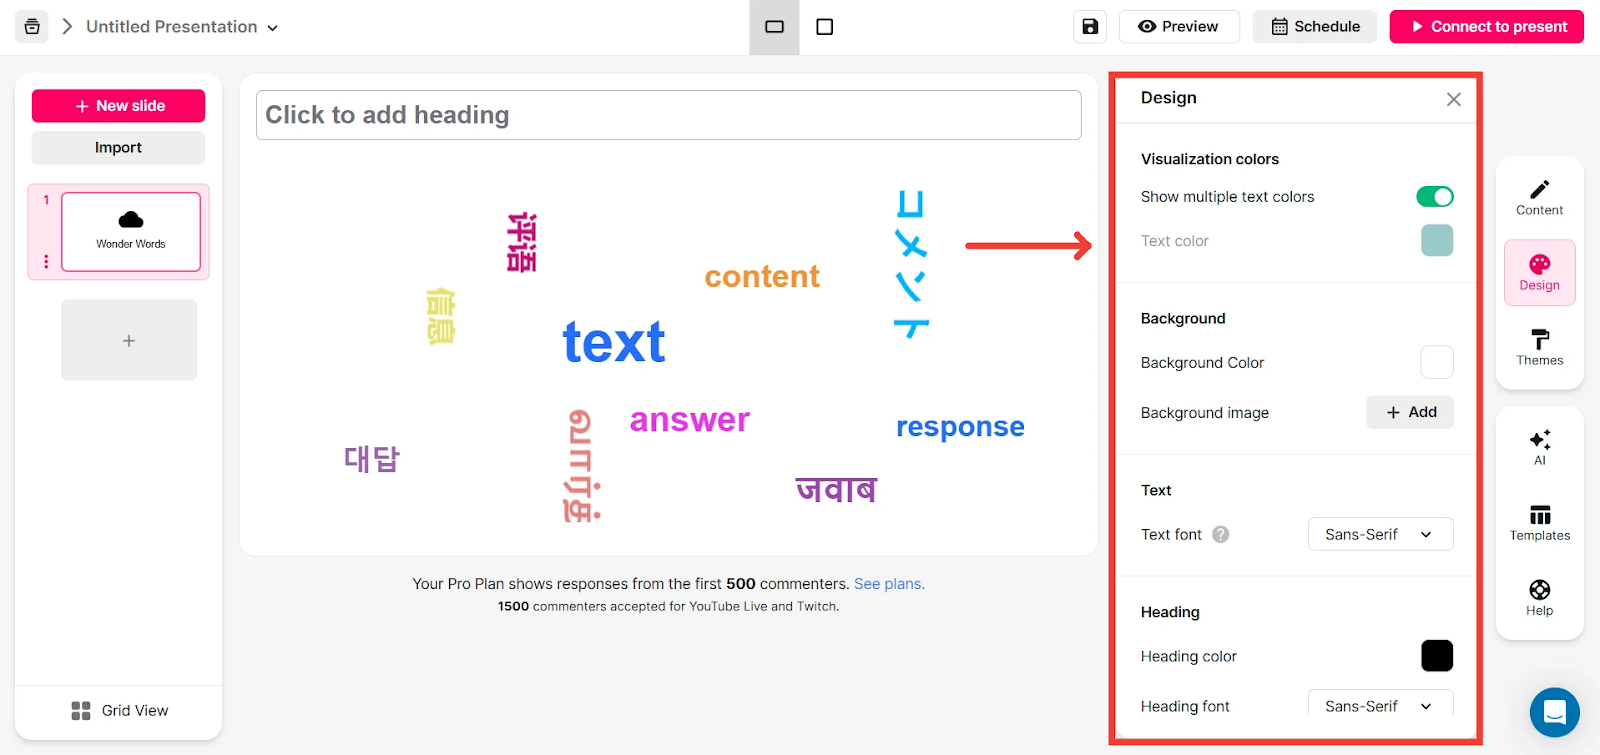The width and height of the screenshot is (1600, 755).
Task: Show Text font help tooltip icon
Action: click(x=1220, y=535)
